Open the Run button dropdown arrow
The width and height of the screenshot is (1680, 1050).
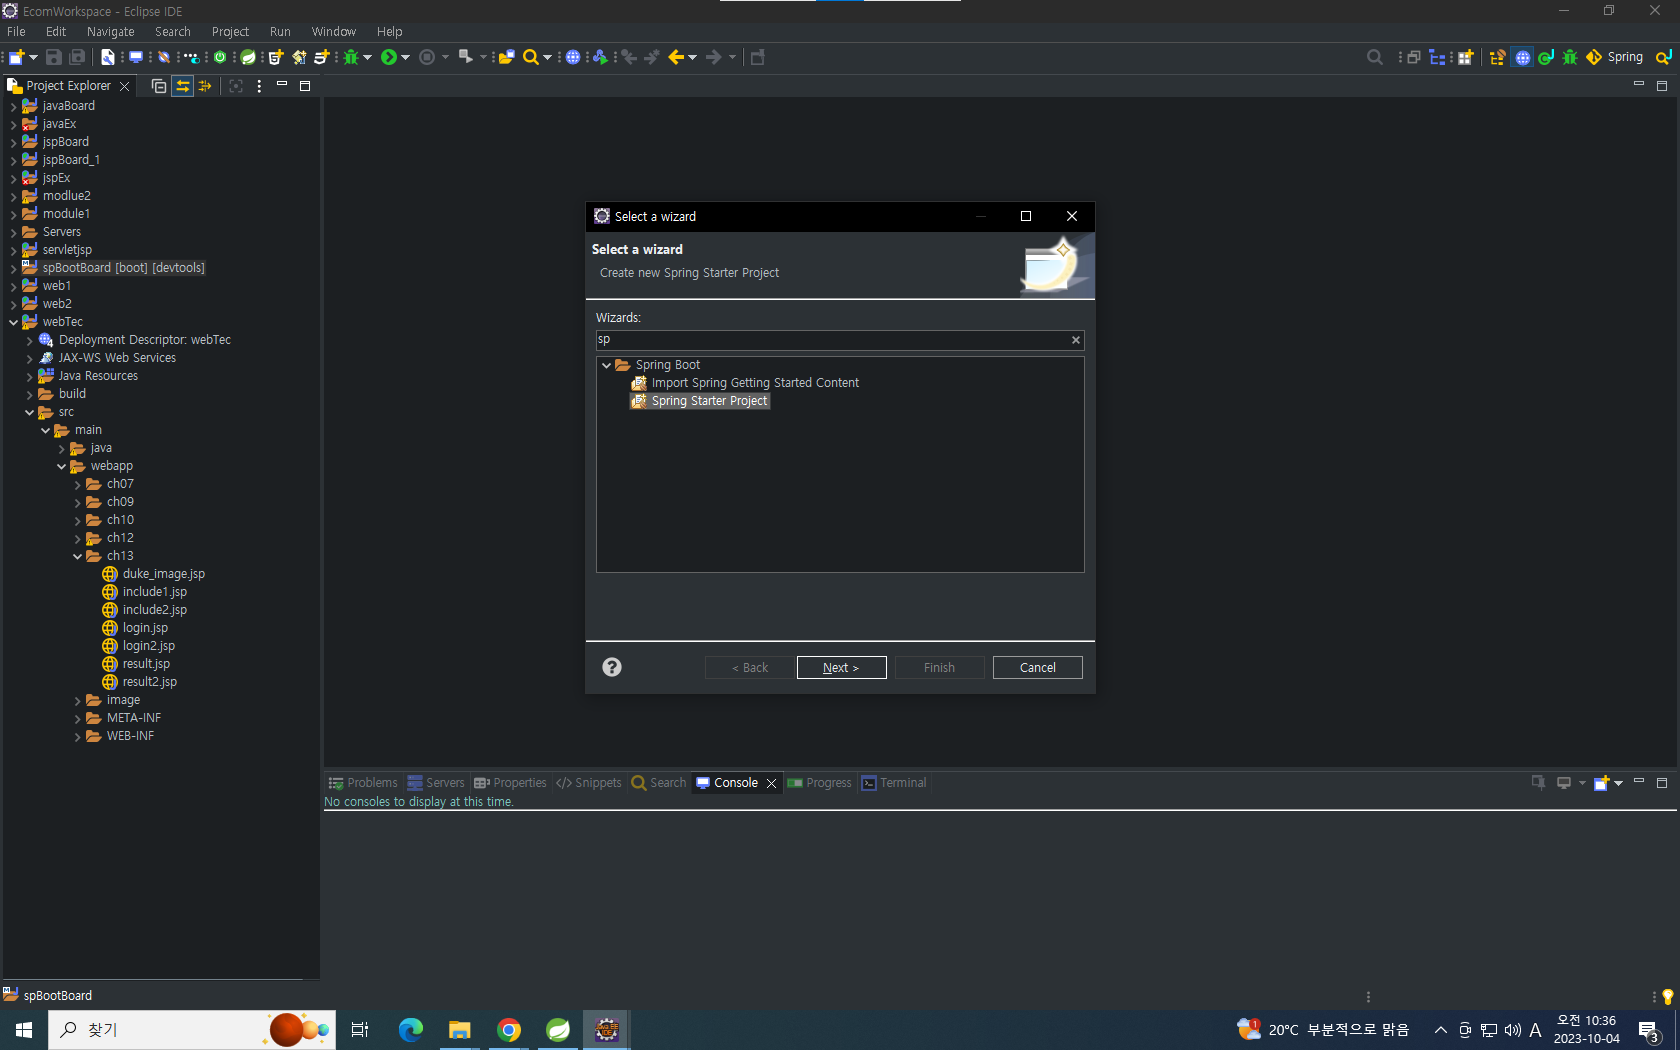tap(405, 57)
